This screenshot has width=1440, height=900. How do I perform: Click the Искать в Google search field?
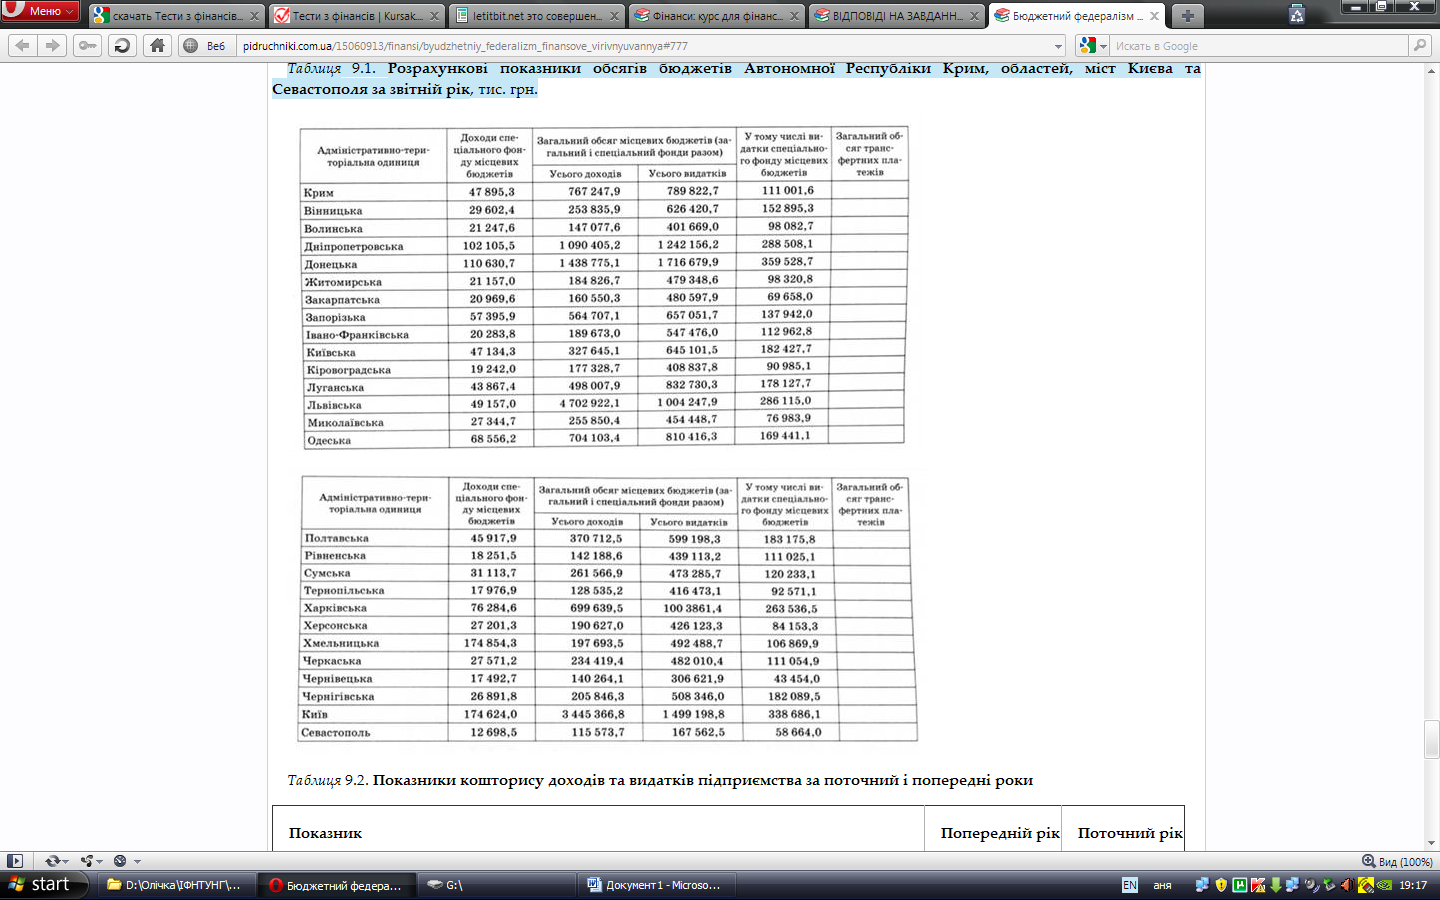coord(1260,46)
